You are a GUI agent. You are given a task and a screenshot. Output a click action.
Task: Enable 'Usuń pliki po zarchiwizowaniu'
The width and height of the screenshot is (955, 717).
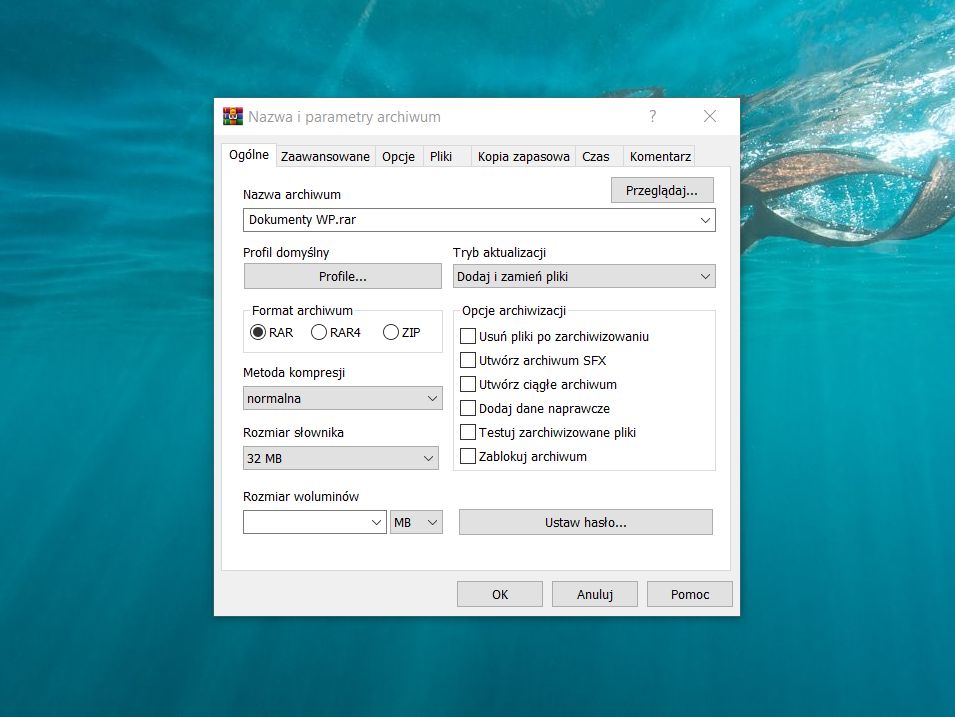pyautogui.click(x=467, y=336)
